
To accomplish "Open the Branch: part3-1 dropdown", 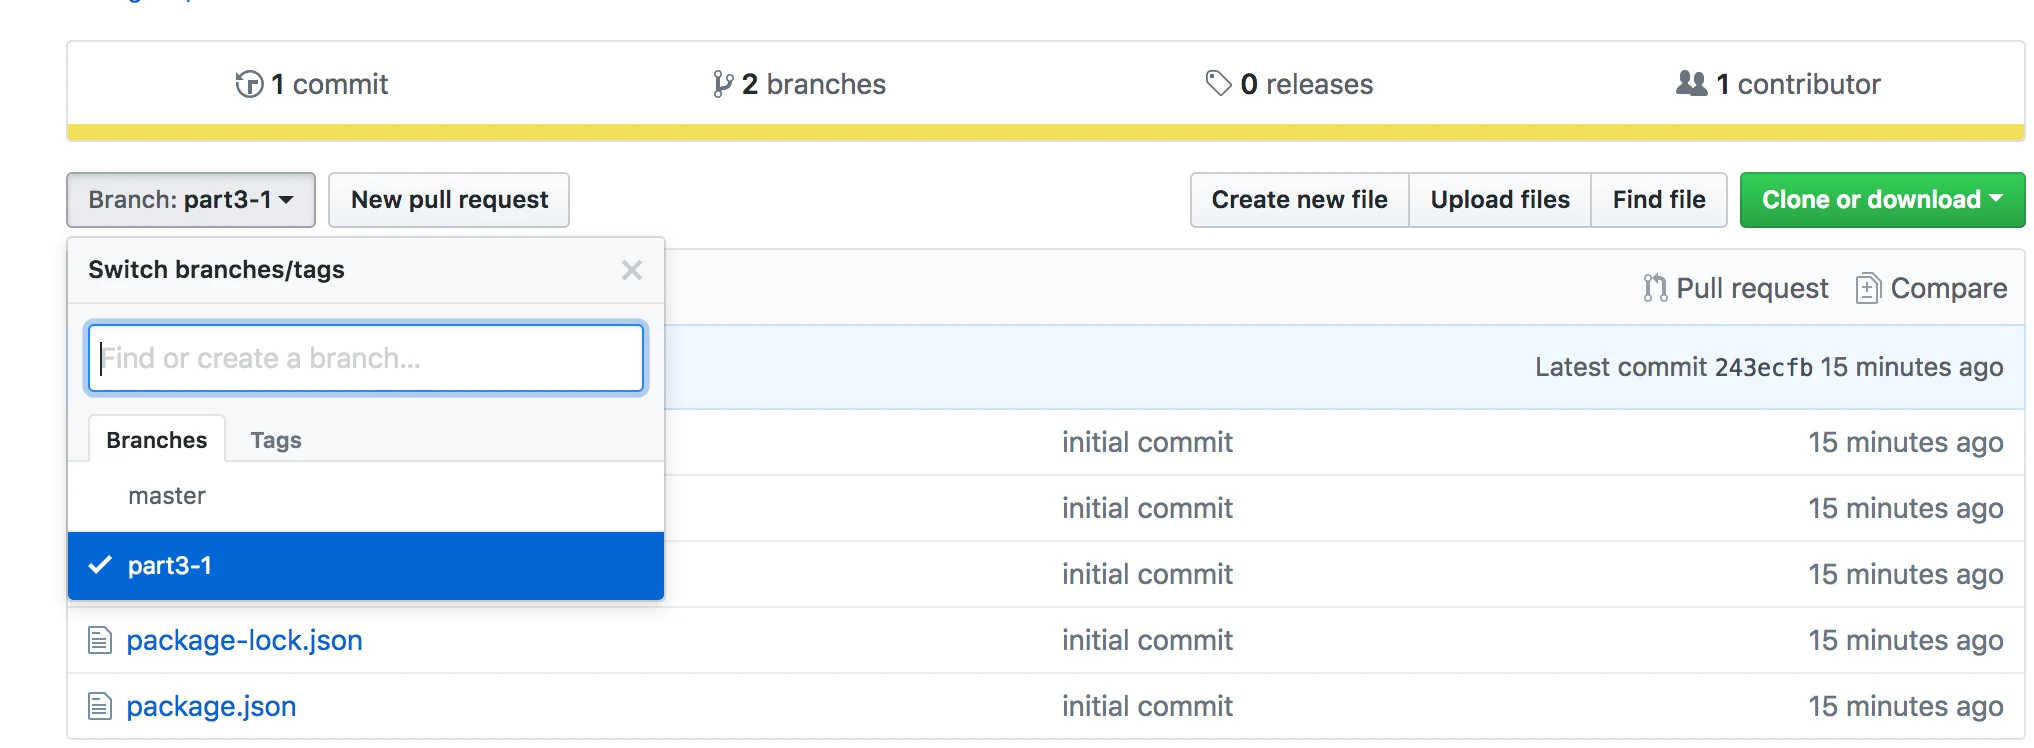I will tap(191, 200).
